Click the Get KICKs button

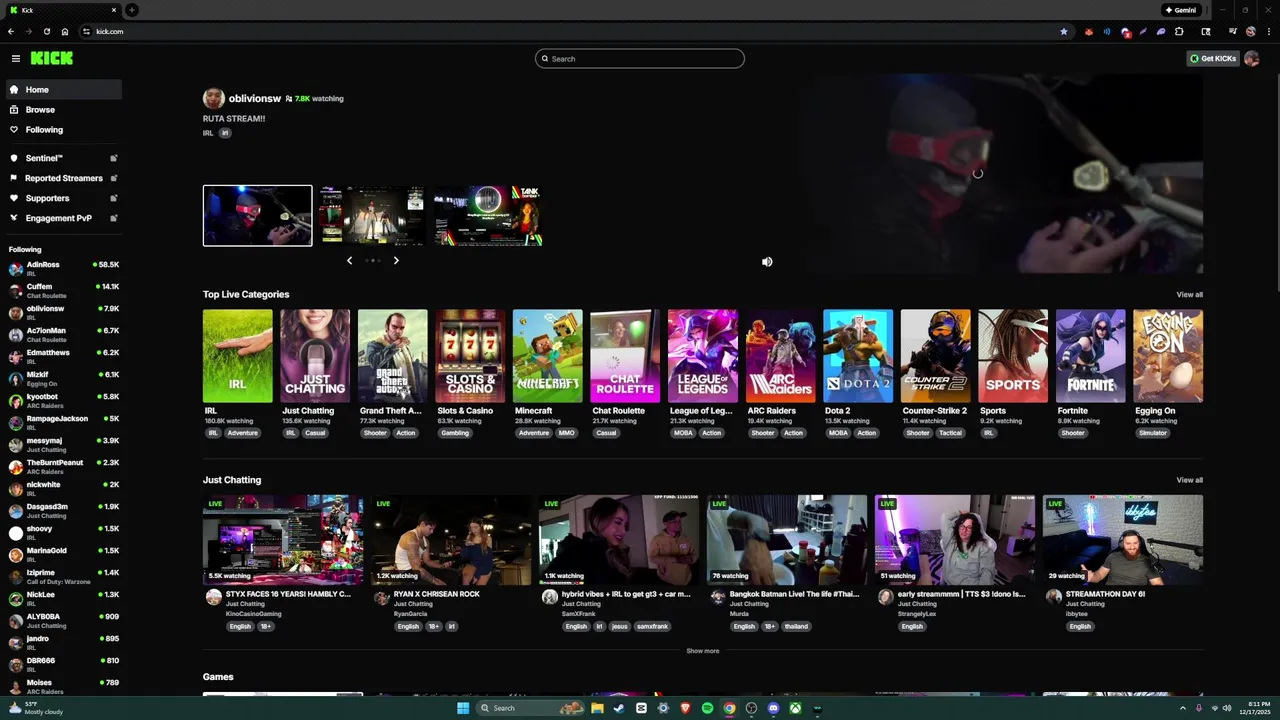point(1213,59)
